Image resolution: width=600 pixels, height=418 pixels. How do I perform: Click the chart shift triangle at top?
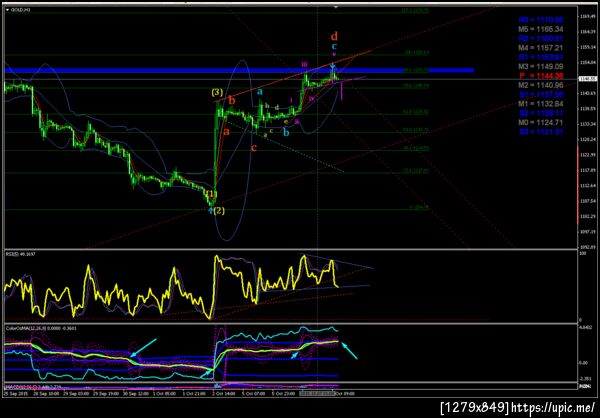click(x=336, y=7)
